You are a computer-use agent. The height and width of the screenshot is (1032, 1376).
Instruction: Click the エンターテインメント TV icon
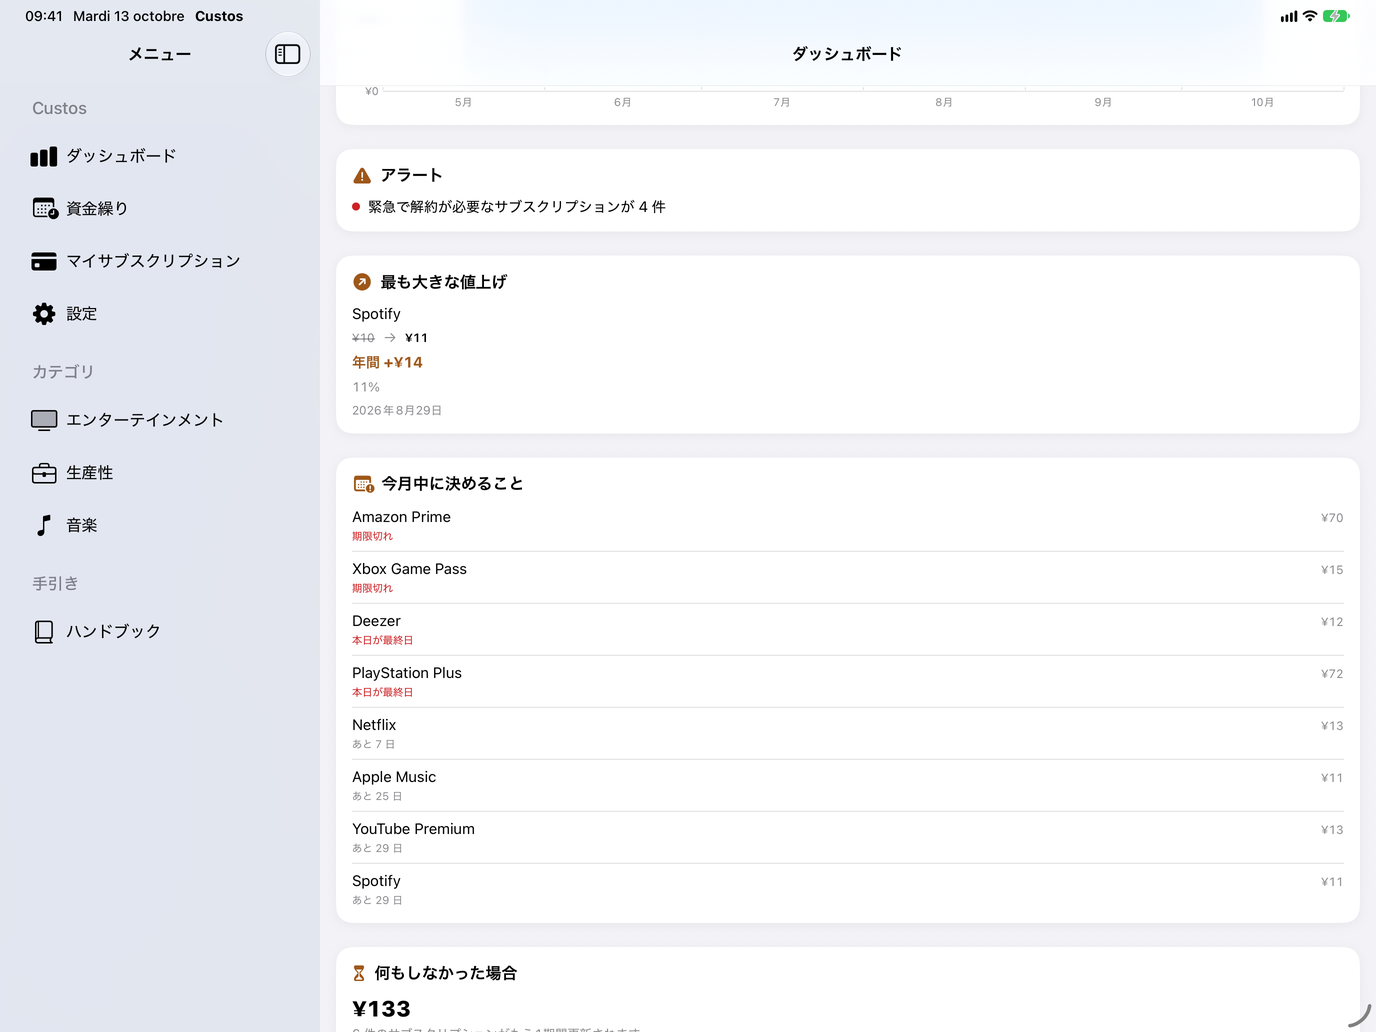coord(44,420)
